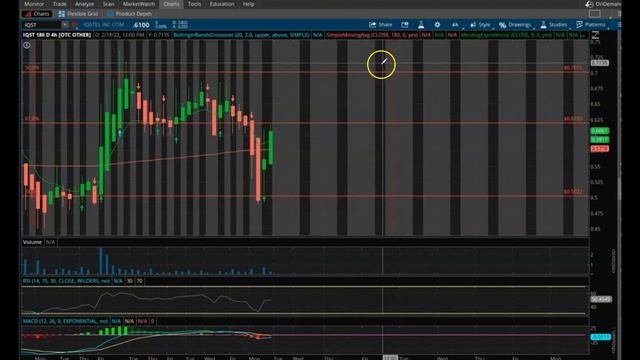The image size is (640, 360).
Task: Click the IQST symbol input field
Action: (x=42, y=25)
